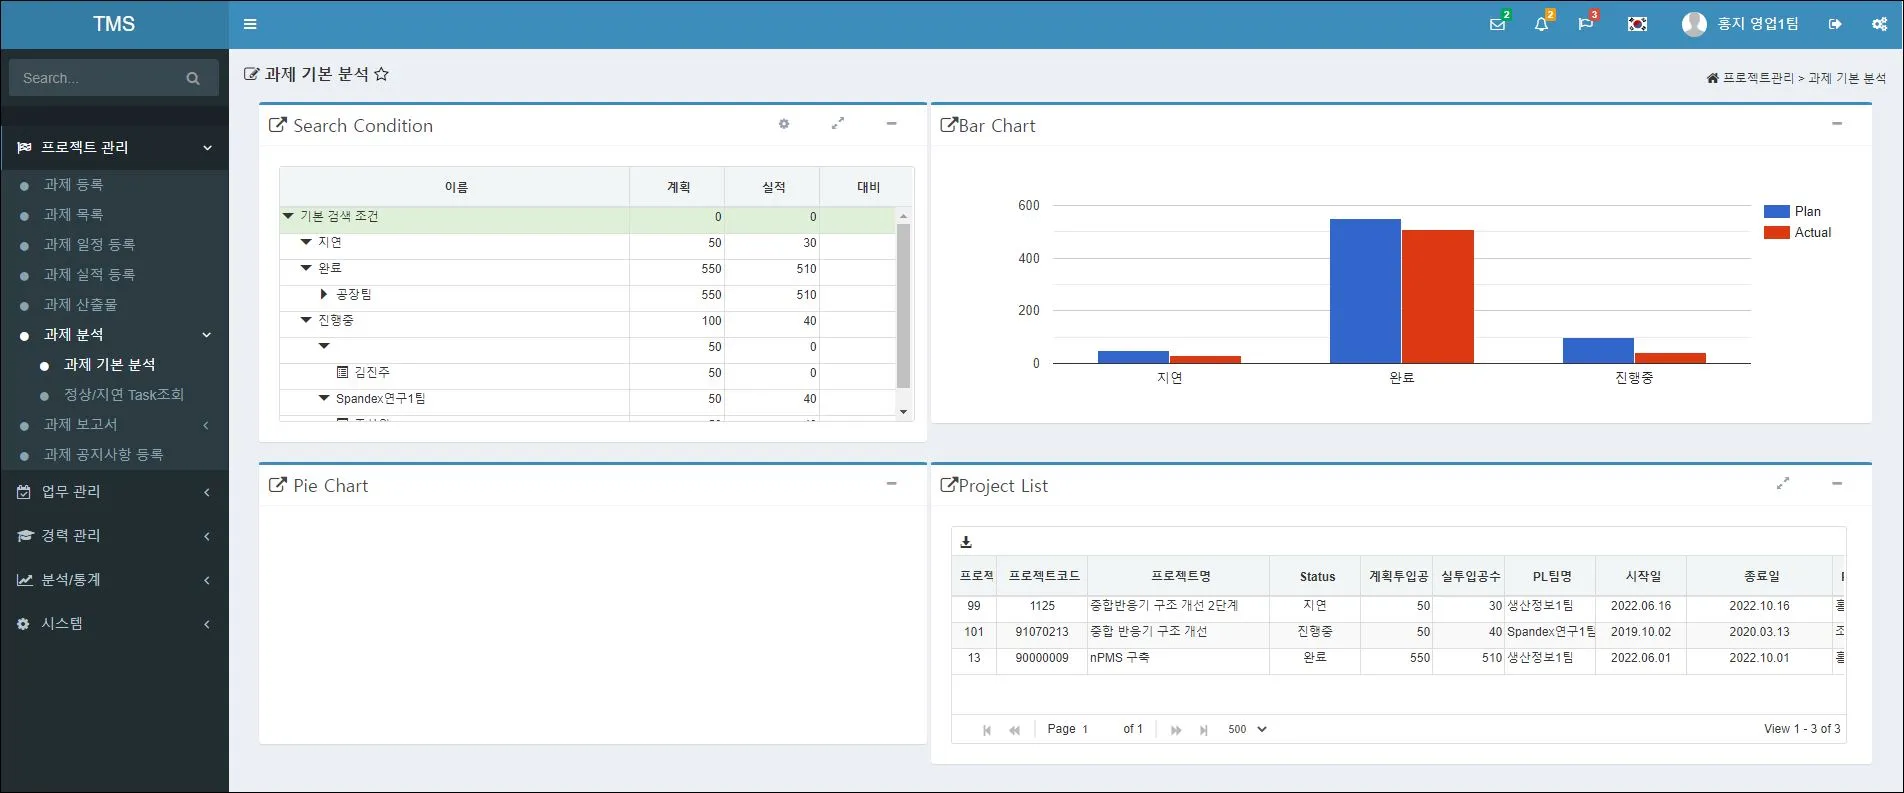The image size is (1904, 793).
Task: Click the sign-out arrow icon
Action: (x=1835, y=24)
